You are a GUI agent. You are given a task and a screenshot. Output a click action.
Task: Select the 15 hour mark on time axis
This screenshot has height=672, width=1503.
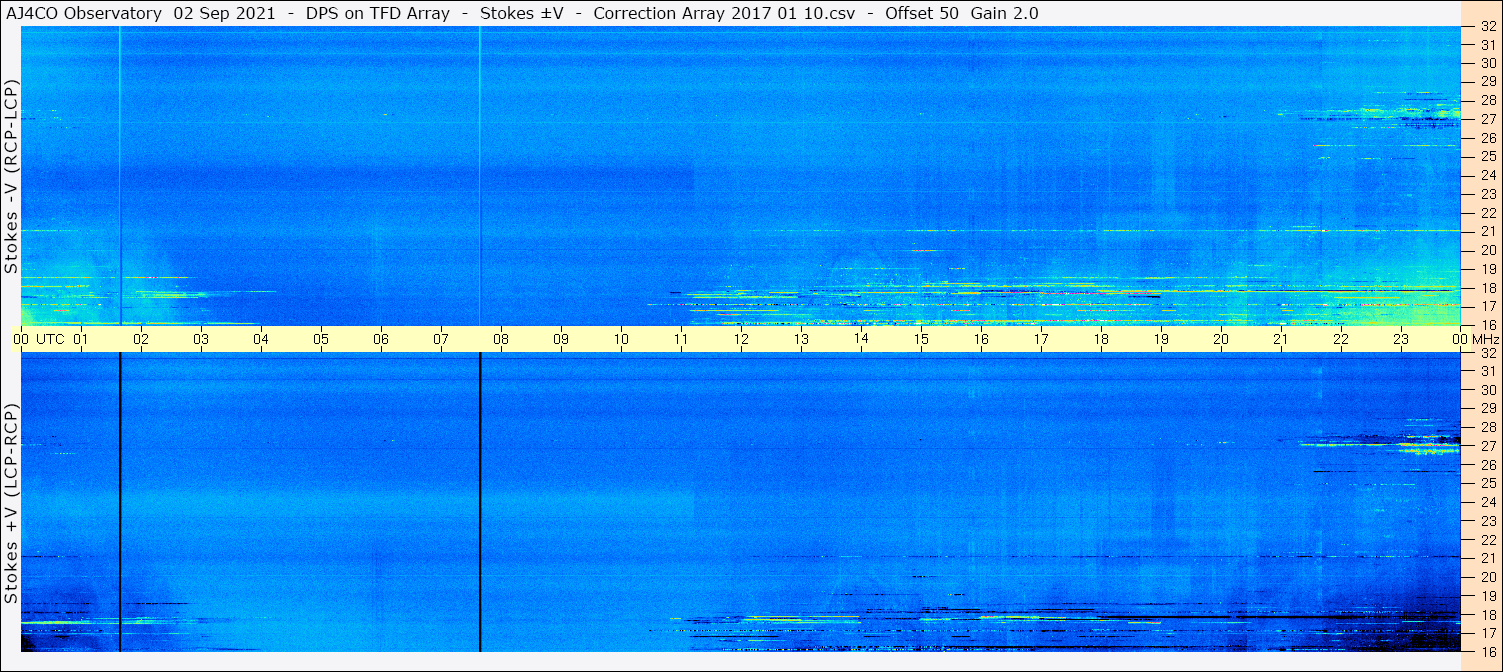(x=921, y=339)
